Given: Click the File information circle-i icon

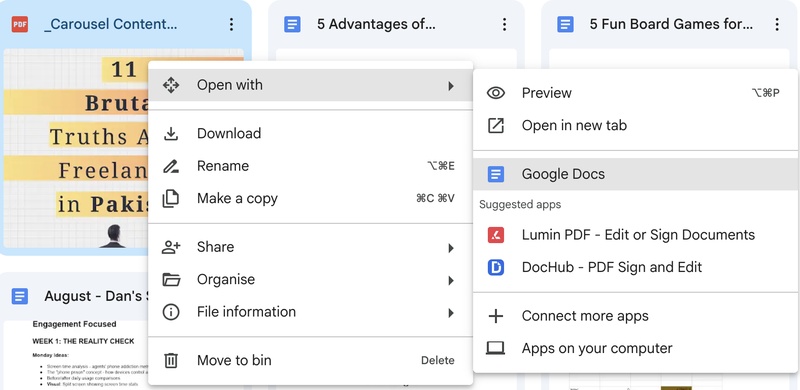Looking at the screenshot, I should pos(171,312).
